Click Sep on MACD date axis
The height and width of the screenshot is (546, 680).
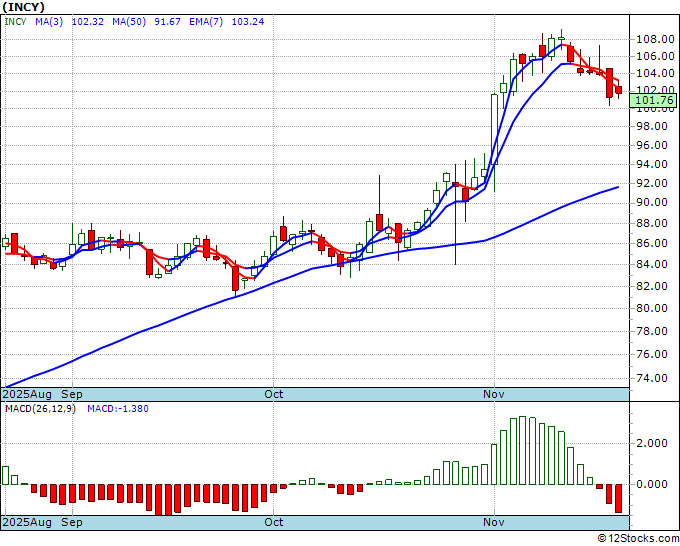pyautogui.click(x=72, y=522)
